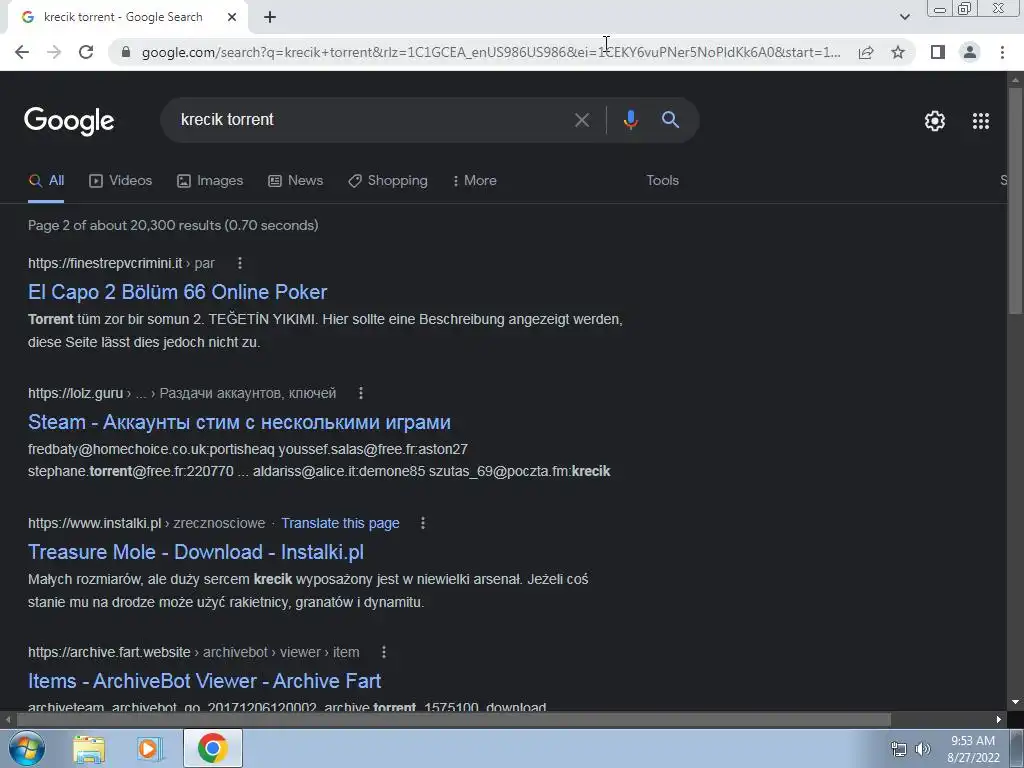Start a search by voice
This screenshot has height=768, width=1024.
630,120
